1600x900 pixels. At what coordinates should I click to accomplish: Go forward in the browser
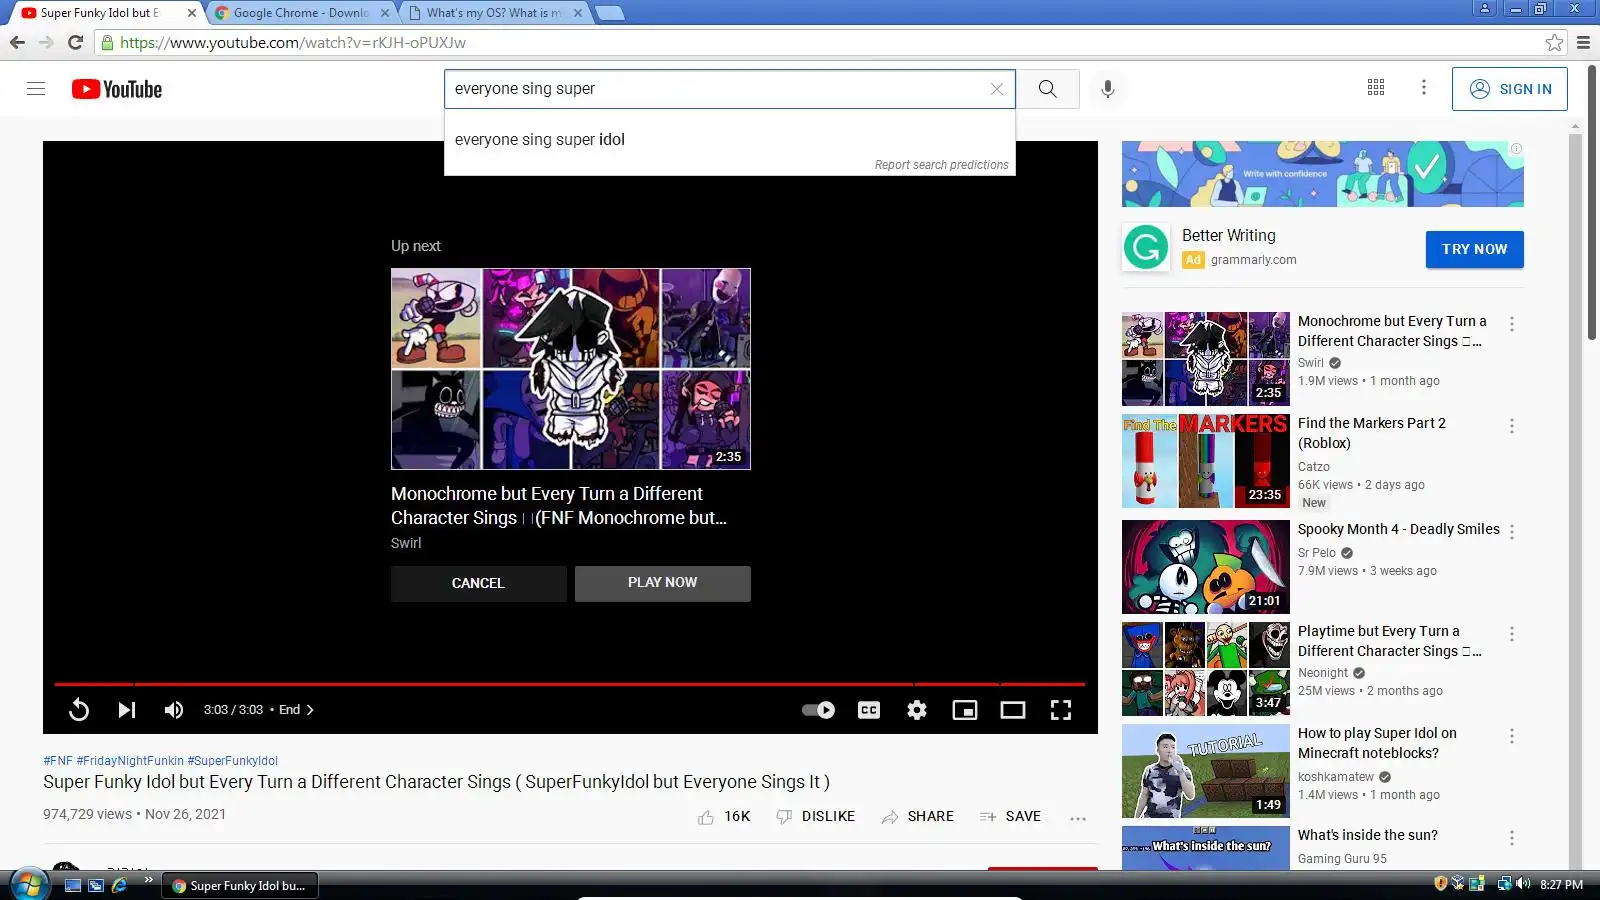point(46,42)
